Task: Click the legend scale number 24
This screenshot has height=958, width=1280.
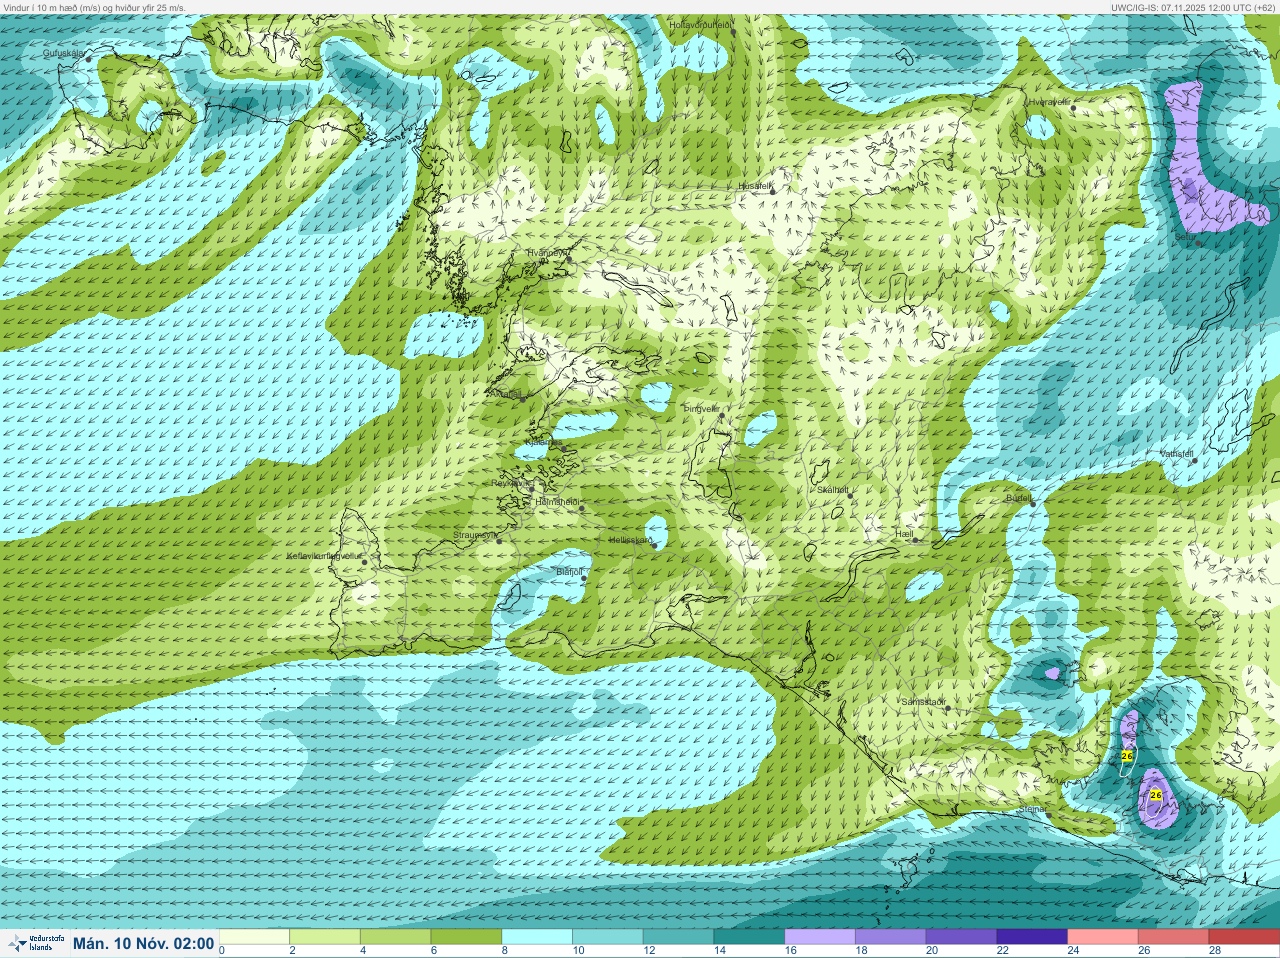Action: tap(1073, 951)
